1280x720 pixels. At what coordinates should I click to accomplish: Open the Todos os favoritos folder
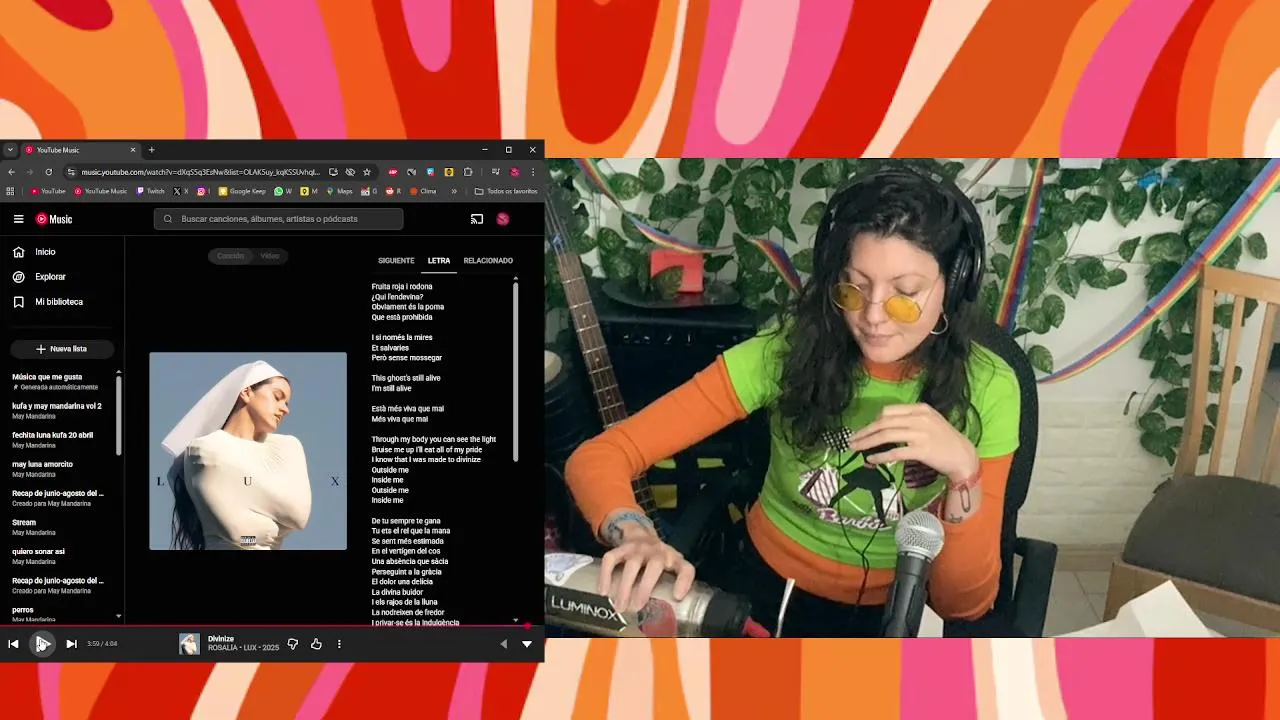tap(506, 191)
